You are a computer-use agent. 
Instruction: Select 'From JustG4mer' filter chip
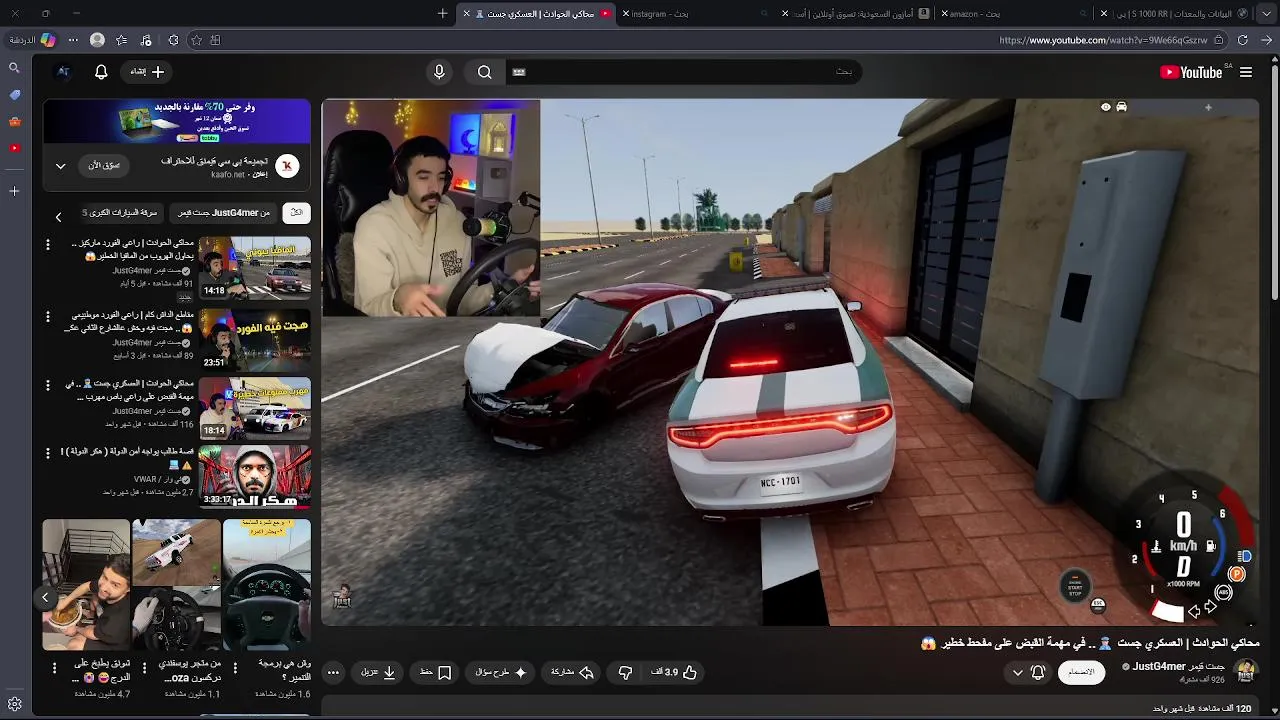[x=223, y=213]
